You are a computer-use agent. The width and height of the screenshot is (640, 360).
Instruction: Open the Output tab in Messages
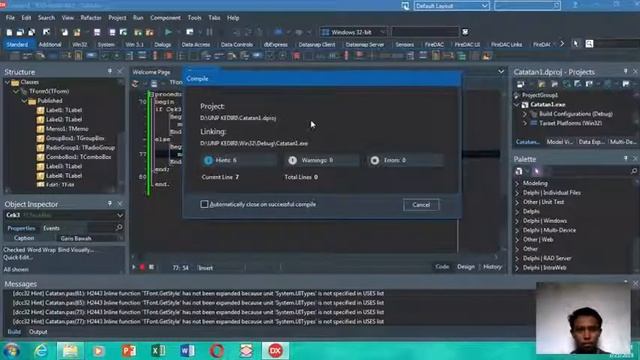(x=38, y=332)
